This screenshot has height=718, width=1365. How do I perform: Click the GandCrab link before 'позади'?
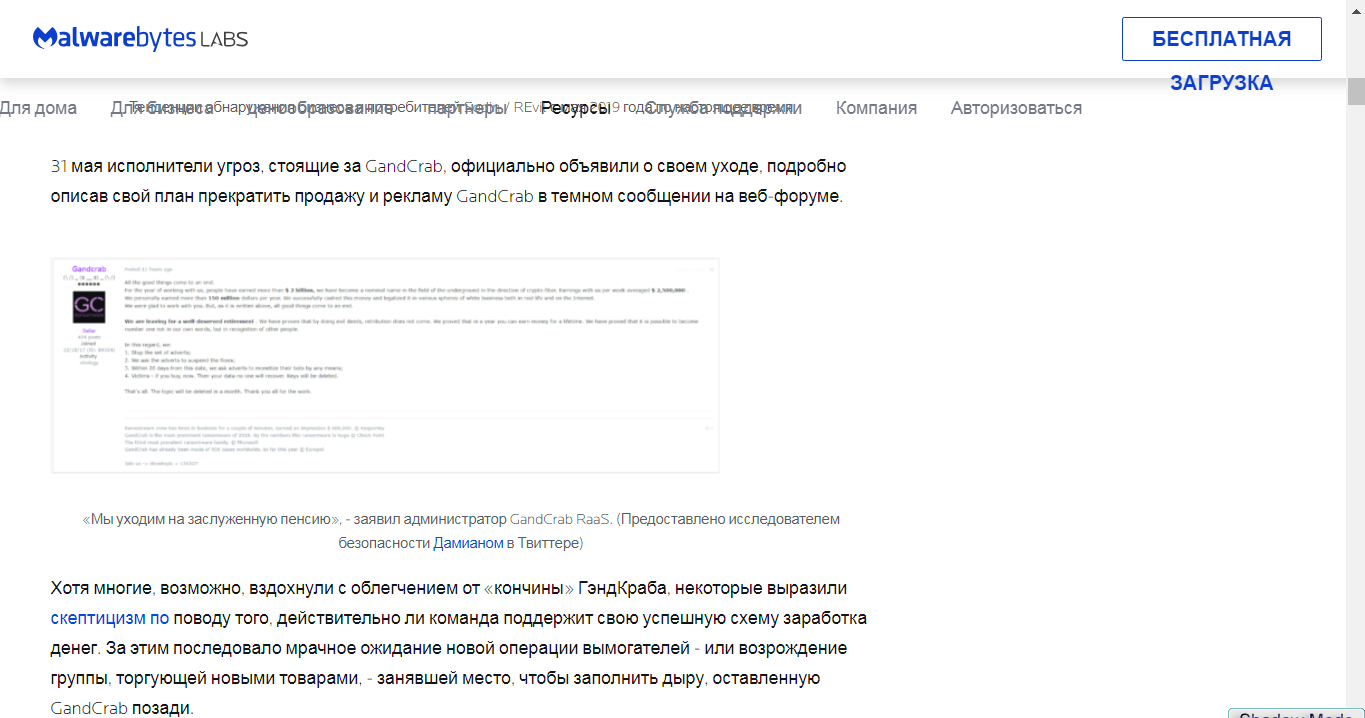(89, 708)
